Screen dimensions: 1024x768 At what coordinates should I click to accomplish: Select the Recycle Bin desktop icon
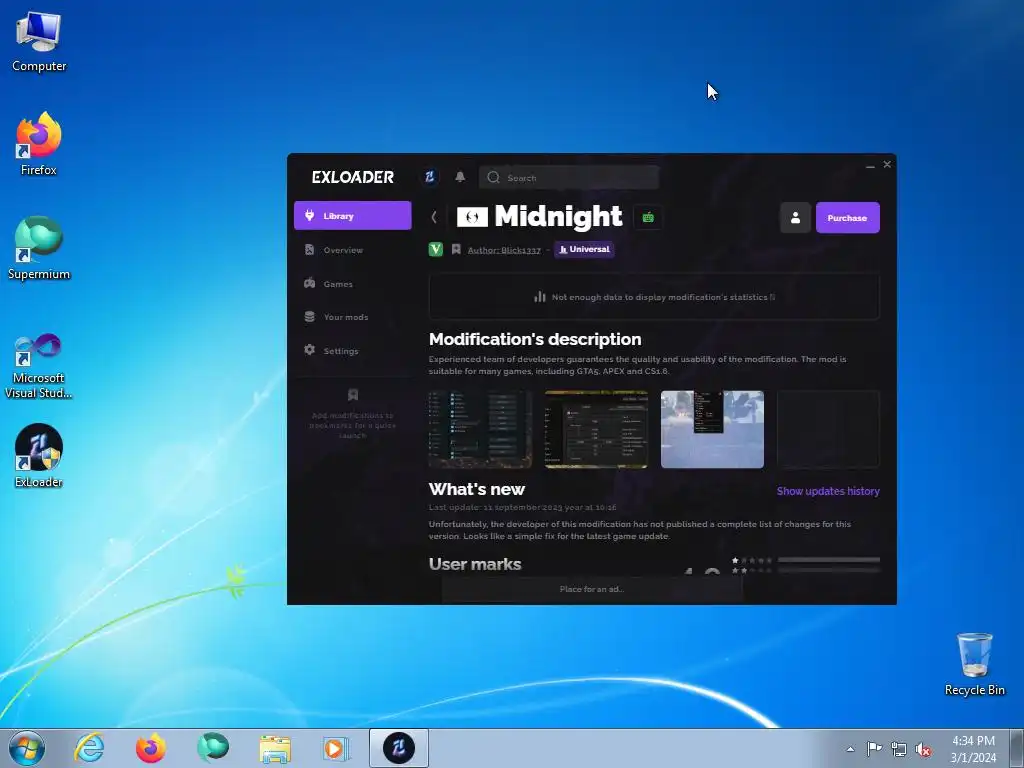[x=974, y=664]
